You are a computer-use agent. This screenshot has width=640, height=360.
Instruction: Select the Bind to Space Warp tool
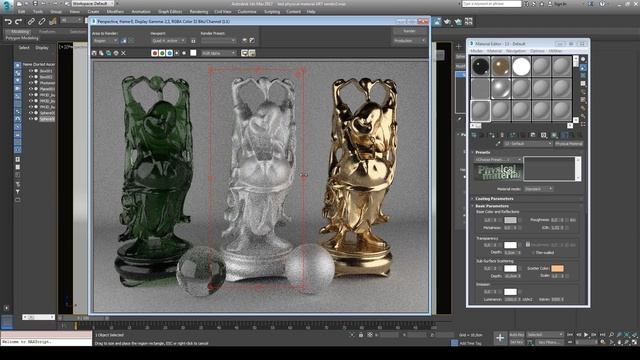[52, 21]
